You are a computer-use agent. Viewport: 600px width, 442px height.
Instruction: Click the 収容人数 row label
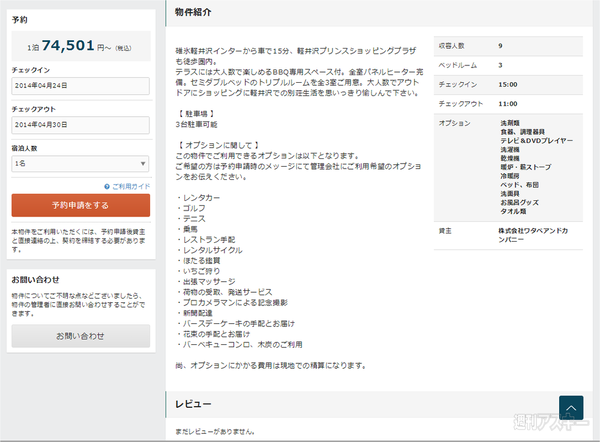pyautogui.click(x=452, y=46)
